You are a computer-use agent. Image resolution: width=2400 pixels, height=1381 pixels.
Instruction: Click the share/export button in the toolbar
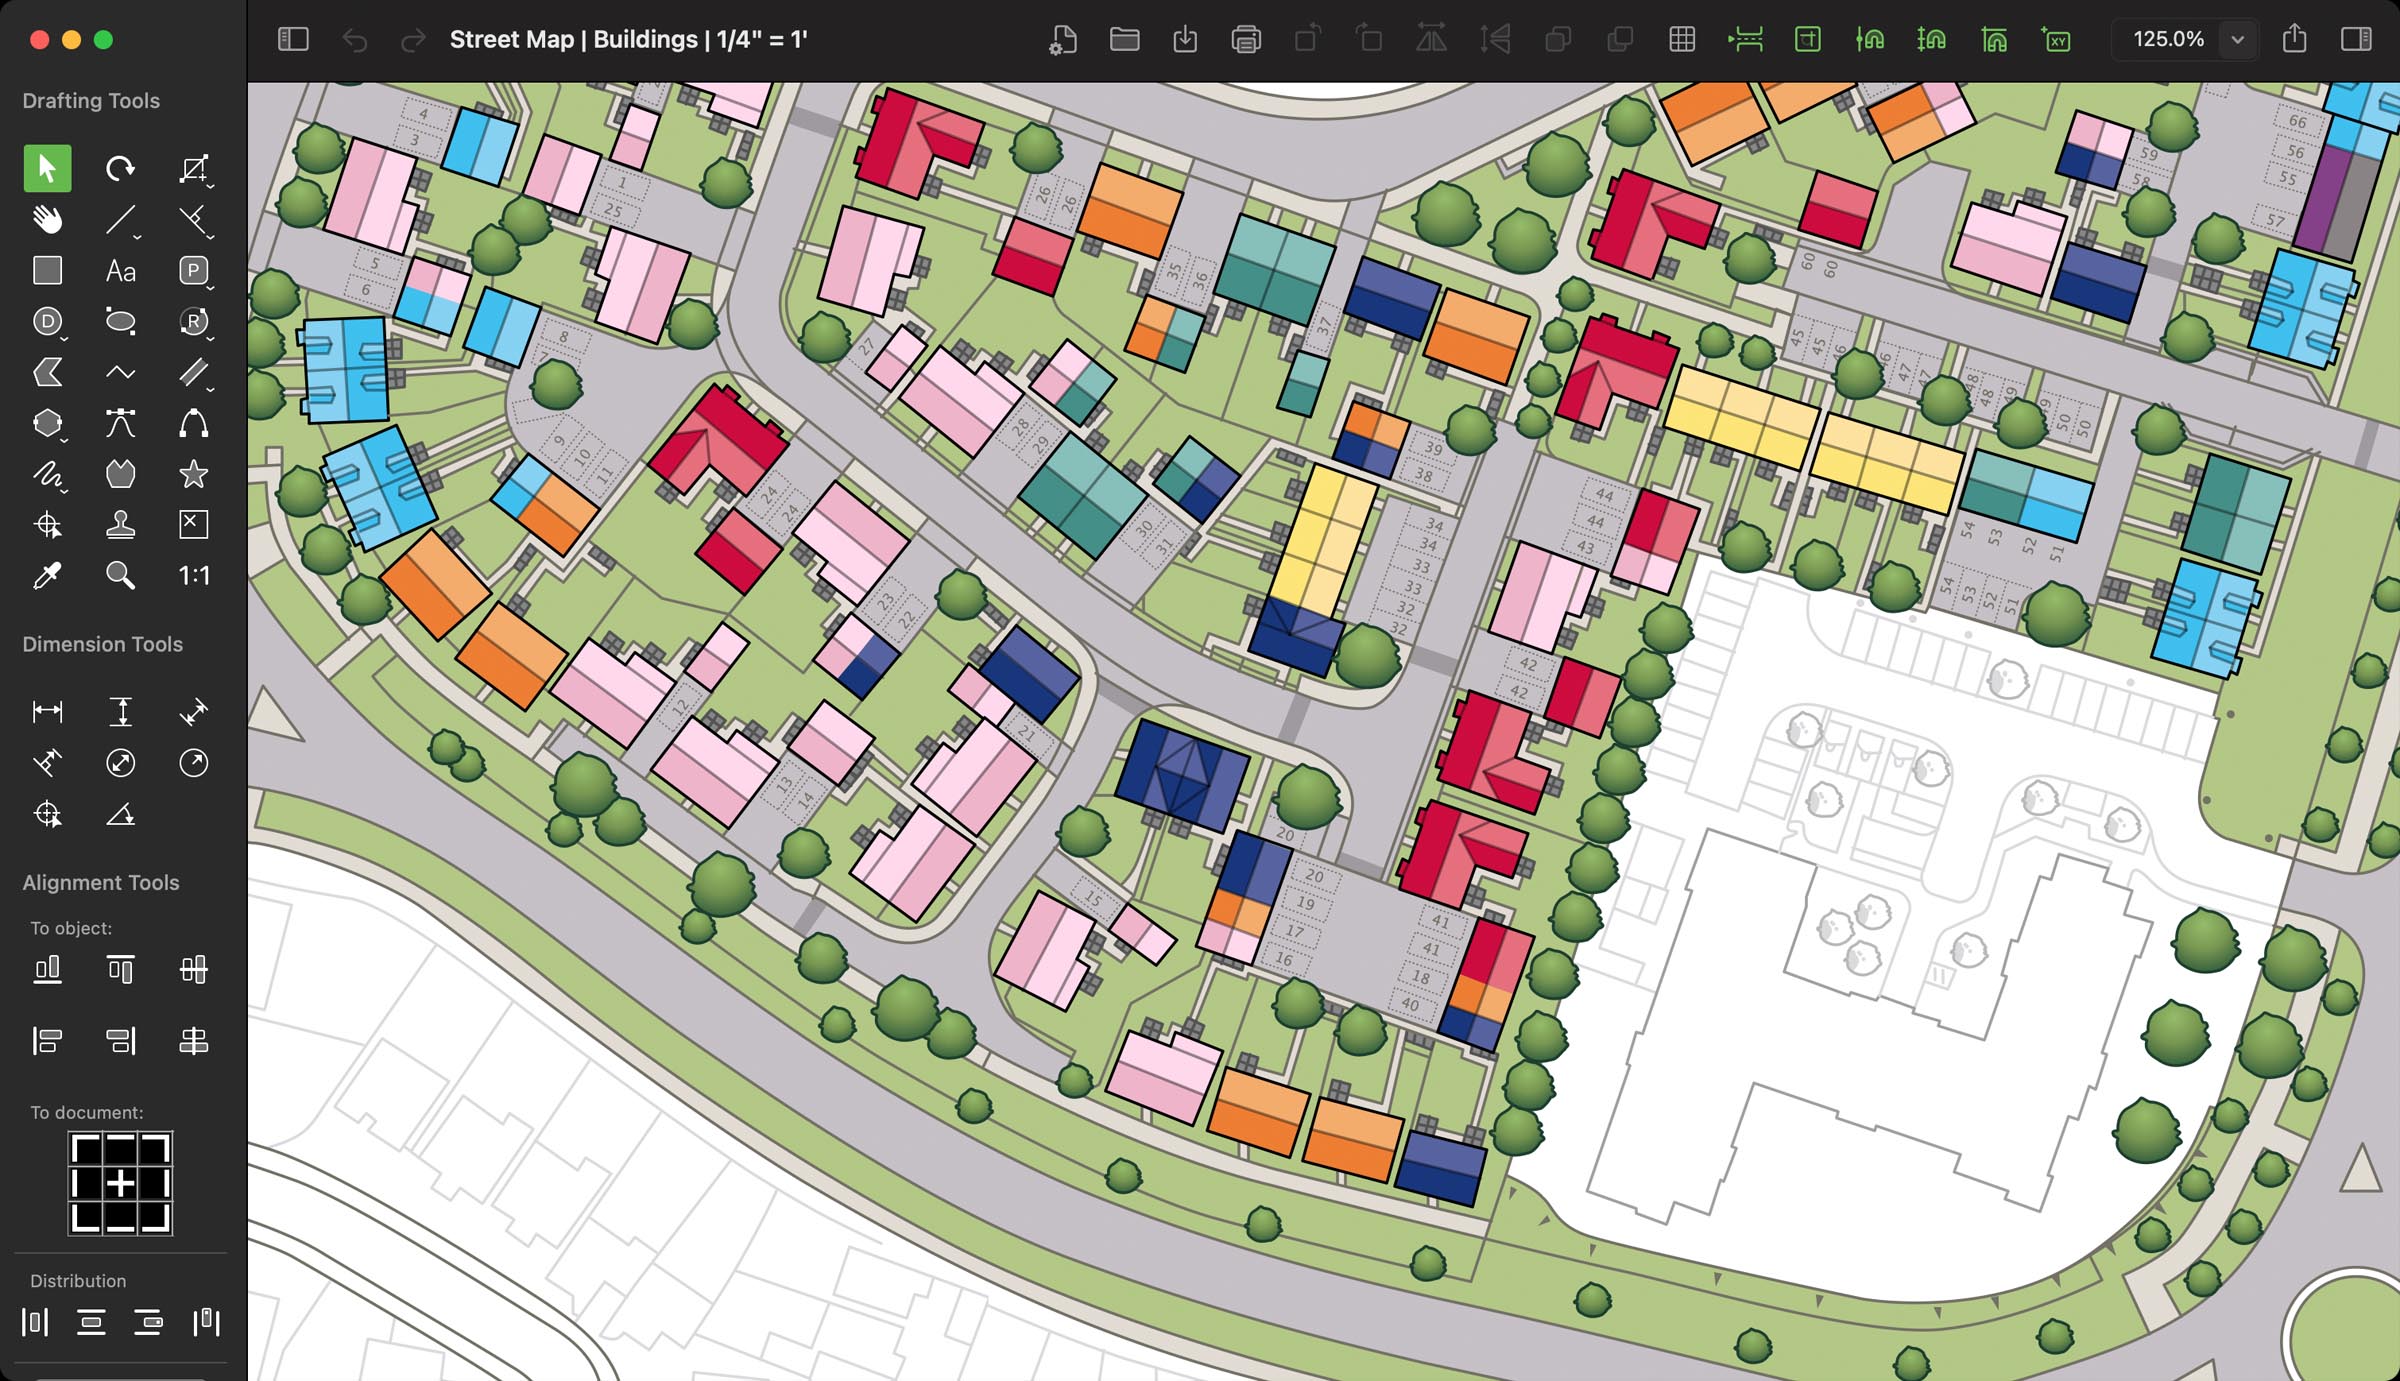click(2295, 40)
